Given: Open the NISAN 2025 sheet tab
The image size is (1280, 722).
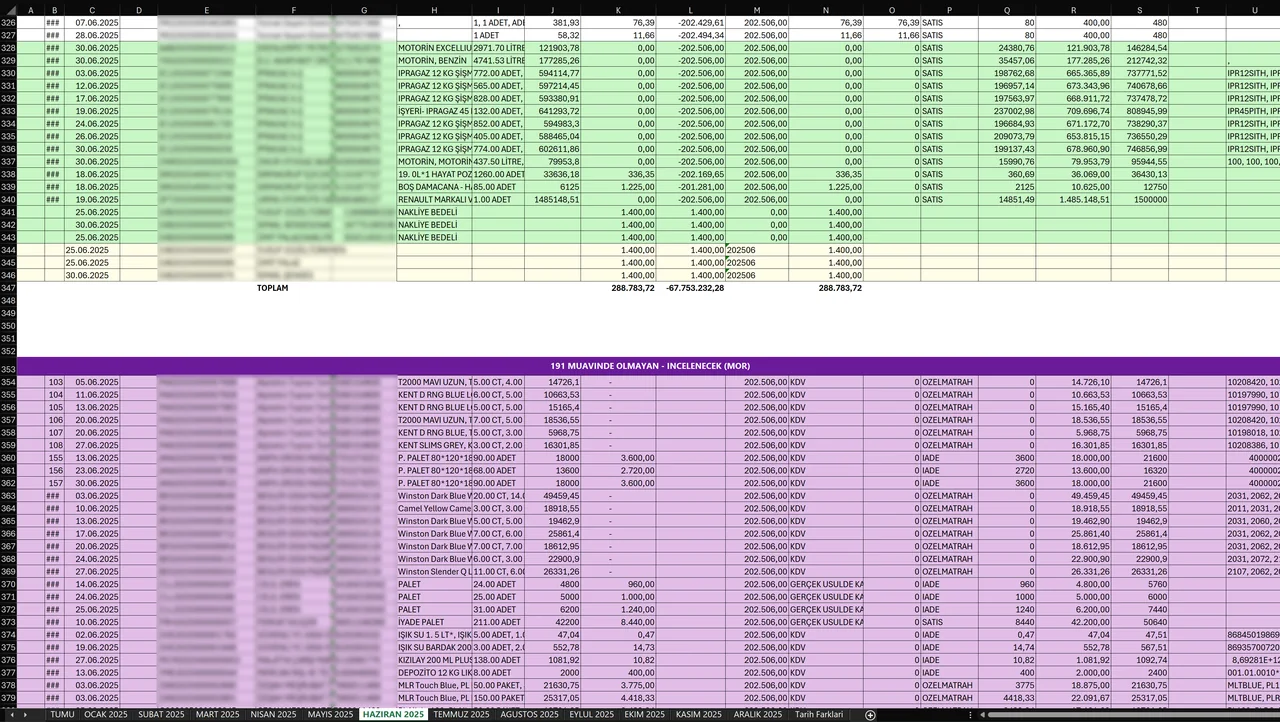Looking at the screenshot, I should pyautogui.click(x=272, y=715).
